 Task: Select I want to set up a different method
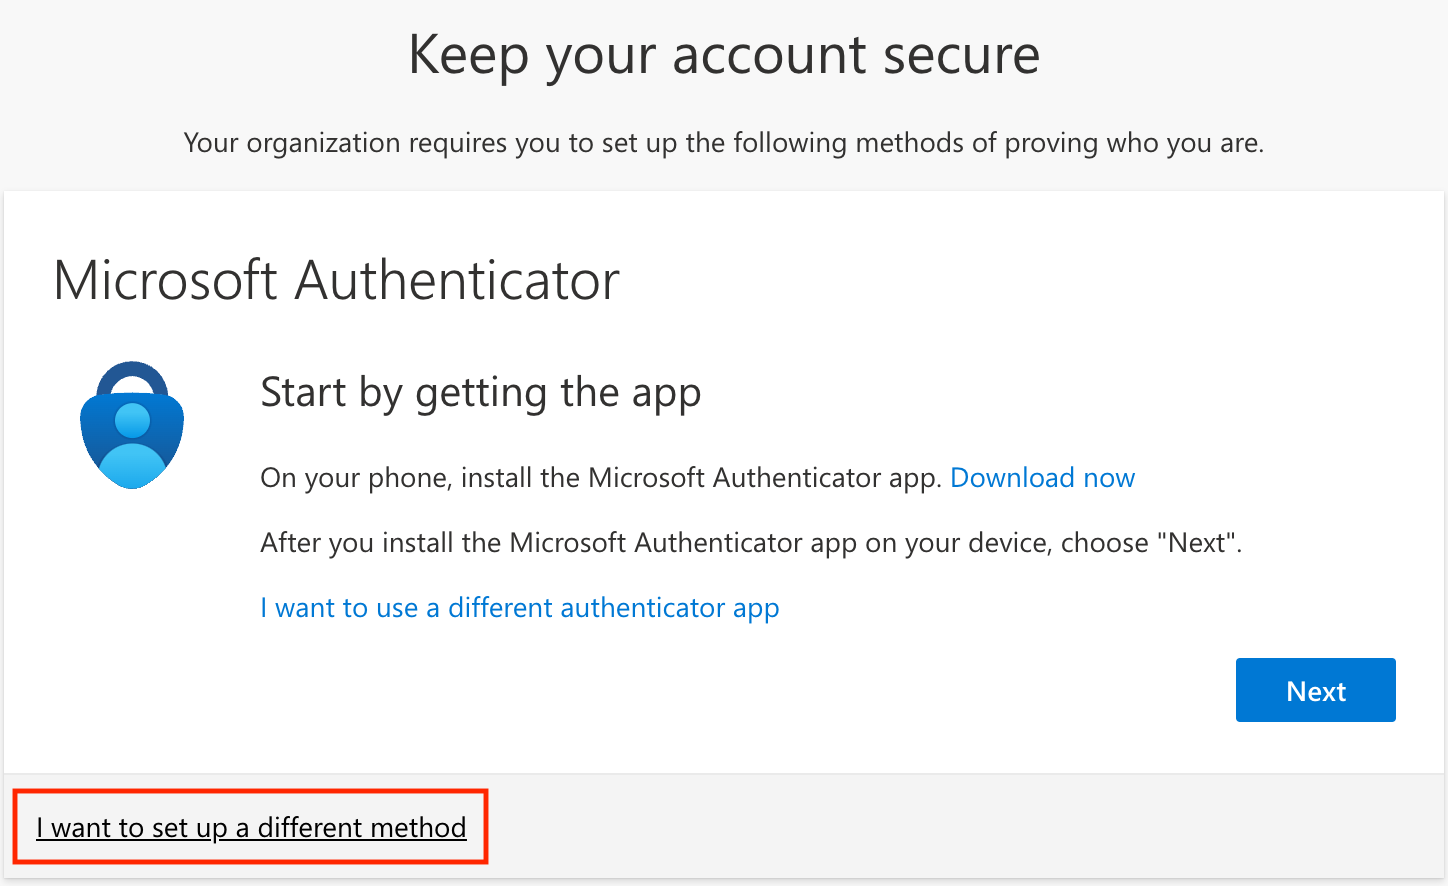(x=251, y=828)
